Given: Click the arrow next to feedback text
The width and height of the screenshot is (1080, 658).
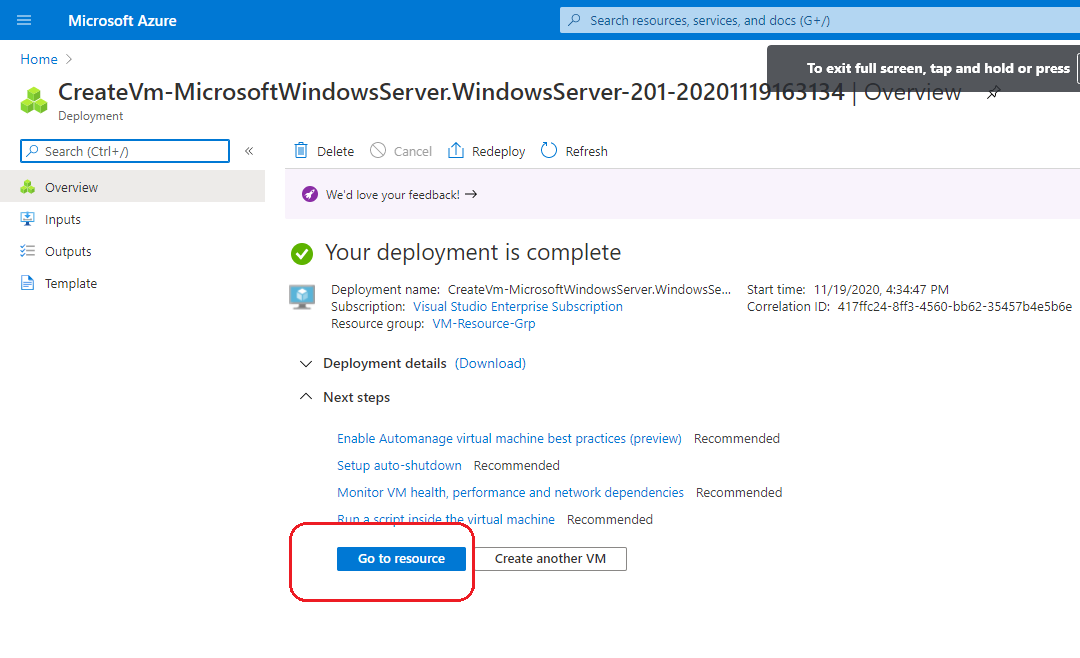Looking at the screenshot, I should pyautogui.click(x=471, y=194).
